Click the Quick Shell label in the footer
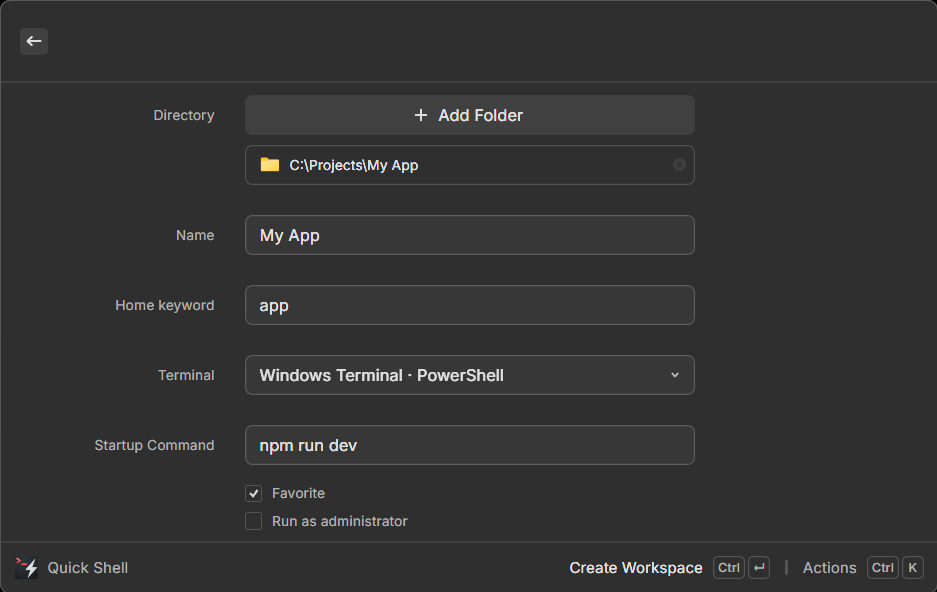This screenshot has height=592, width=937. coord(88,568)
